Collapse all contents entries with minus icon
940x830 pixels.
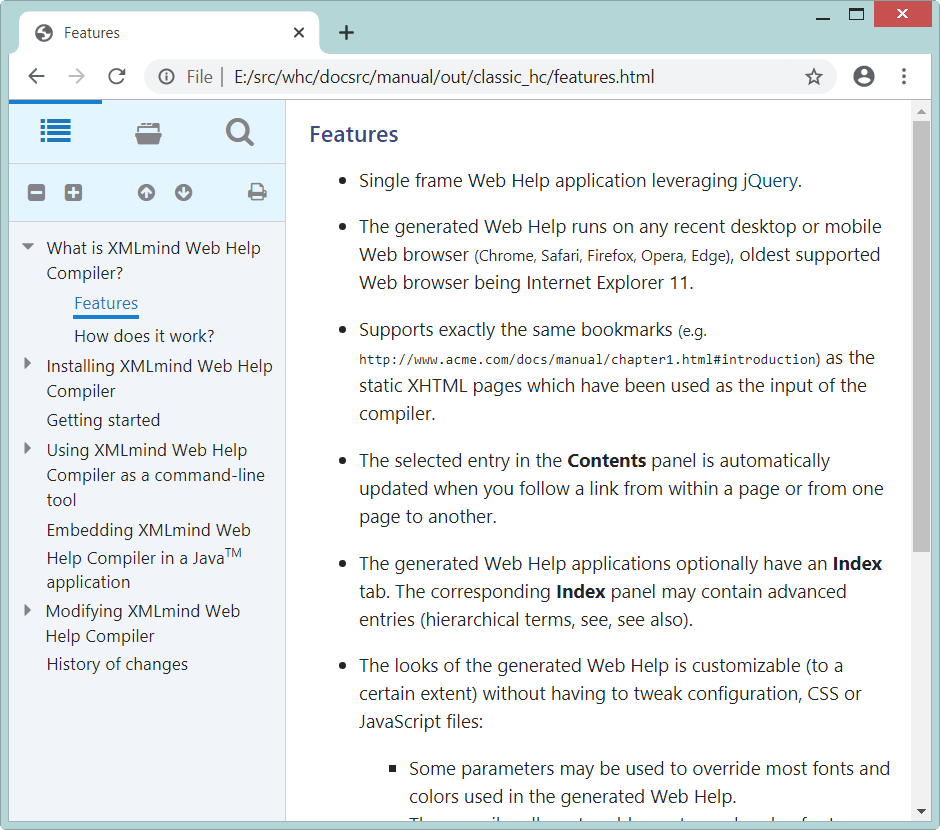37,192
